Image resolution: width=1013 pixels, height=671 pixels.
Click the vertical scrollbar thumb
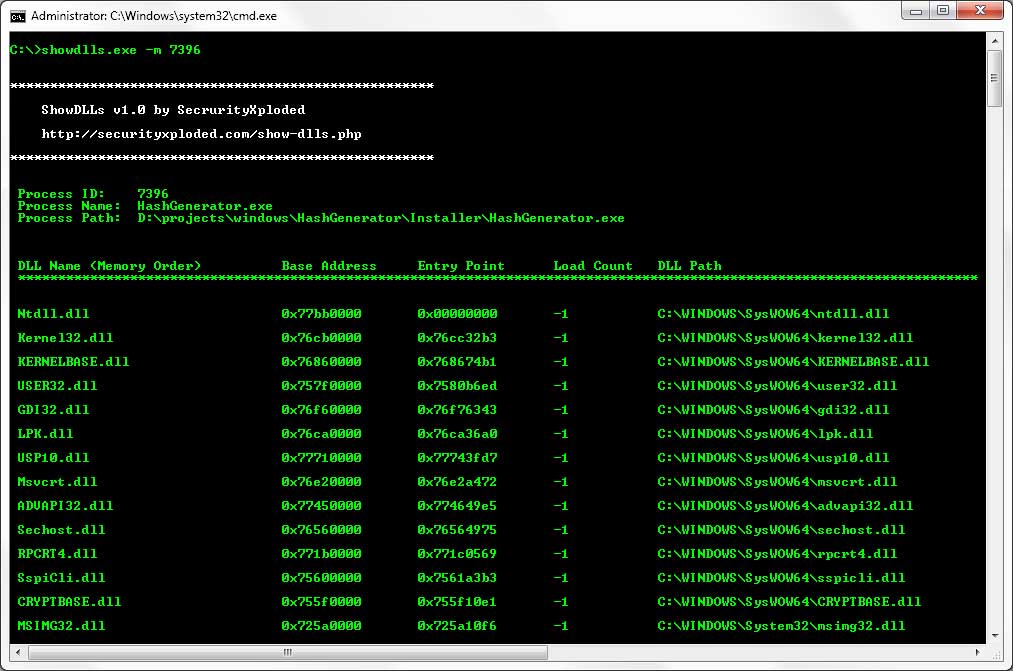[x=995, y=78]
